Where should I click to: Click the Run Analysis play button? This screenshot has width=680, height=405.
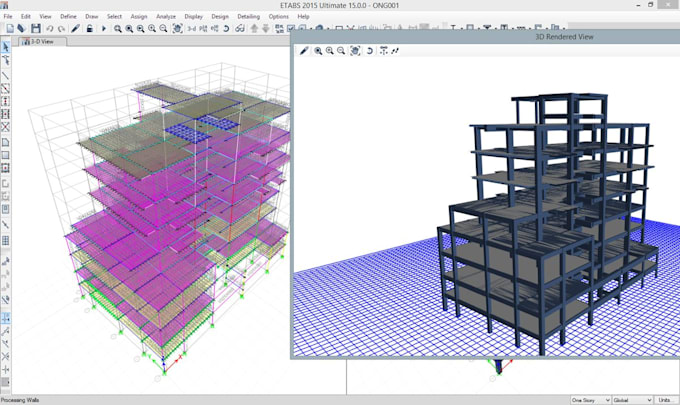point(103,28)
